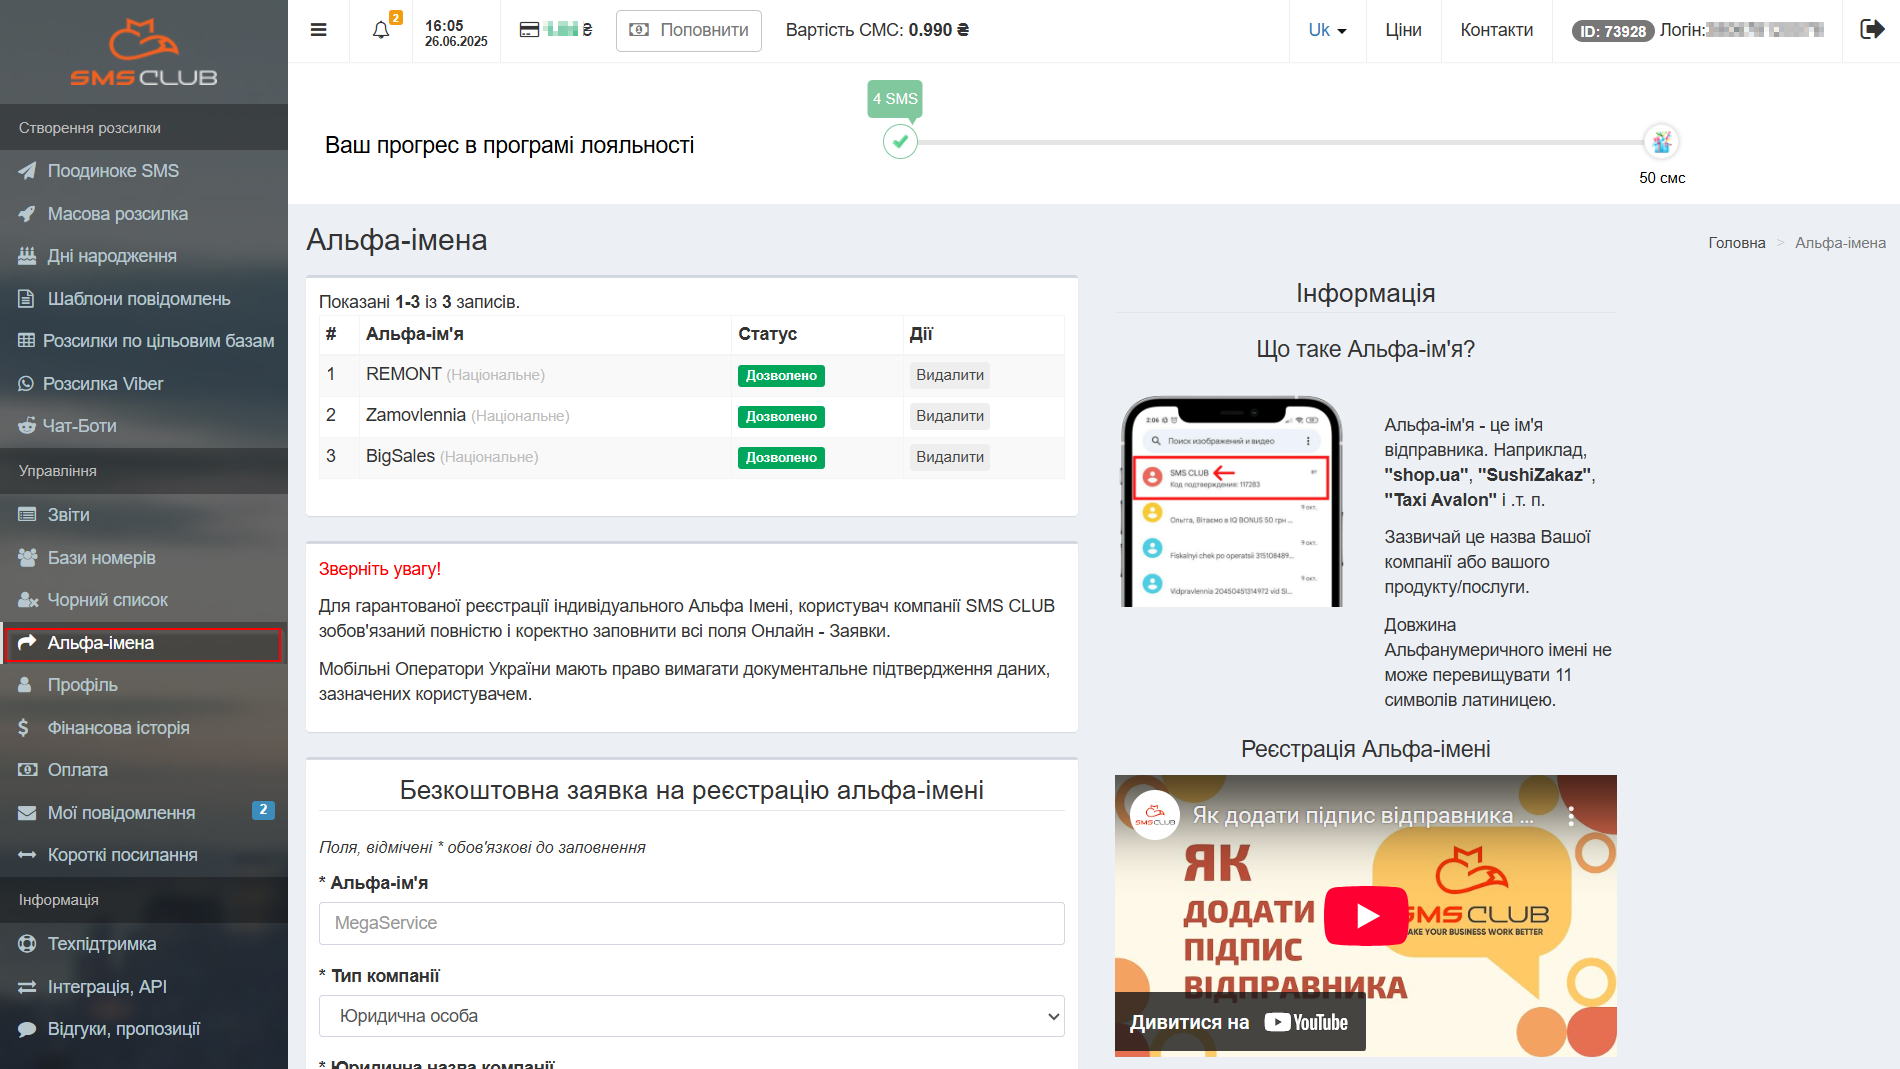Open notifications bell icon
The height and width of the screenshot is (1069, 1900).
click(381, 30)
